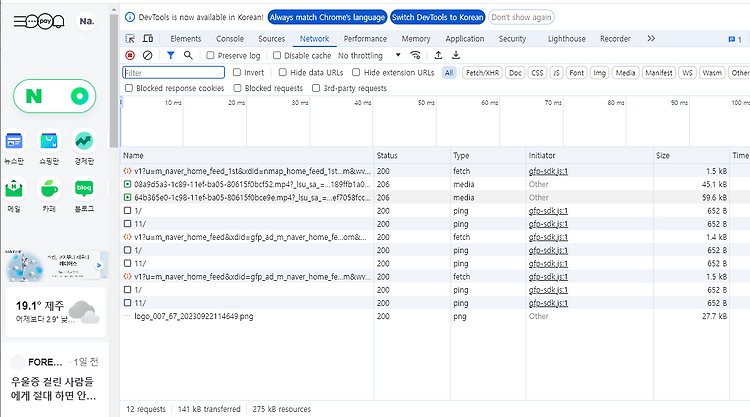750x417 pixels.
Task: Click Switch DevTools to Korean
Action: pos(438,17)
